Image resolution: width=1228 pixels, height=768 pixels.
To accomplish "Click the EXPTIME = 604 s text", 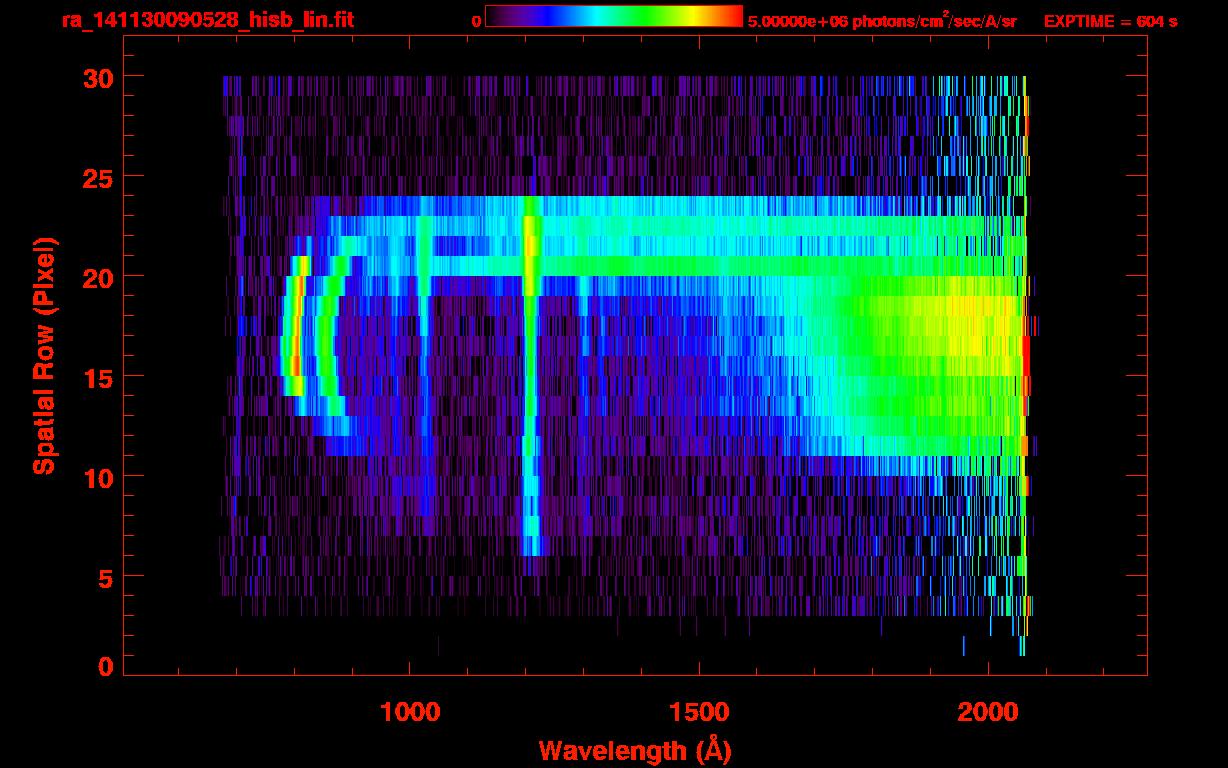I will pos(1110,21).
